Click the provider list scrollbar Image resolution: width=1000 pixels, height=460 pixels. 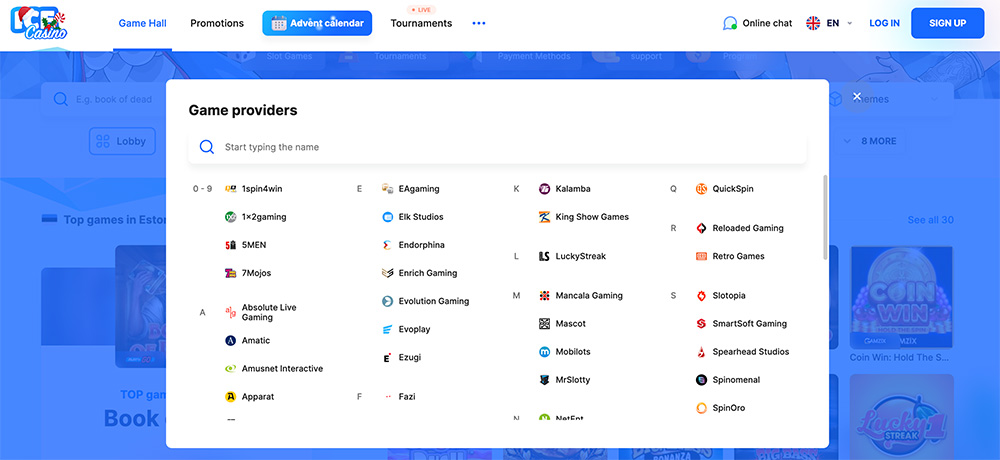(x=825, y=218)
